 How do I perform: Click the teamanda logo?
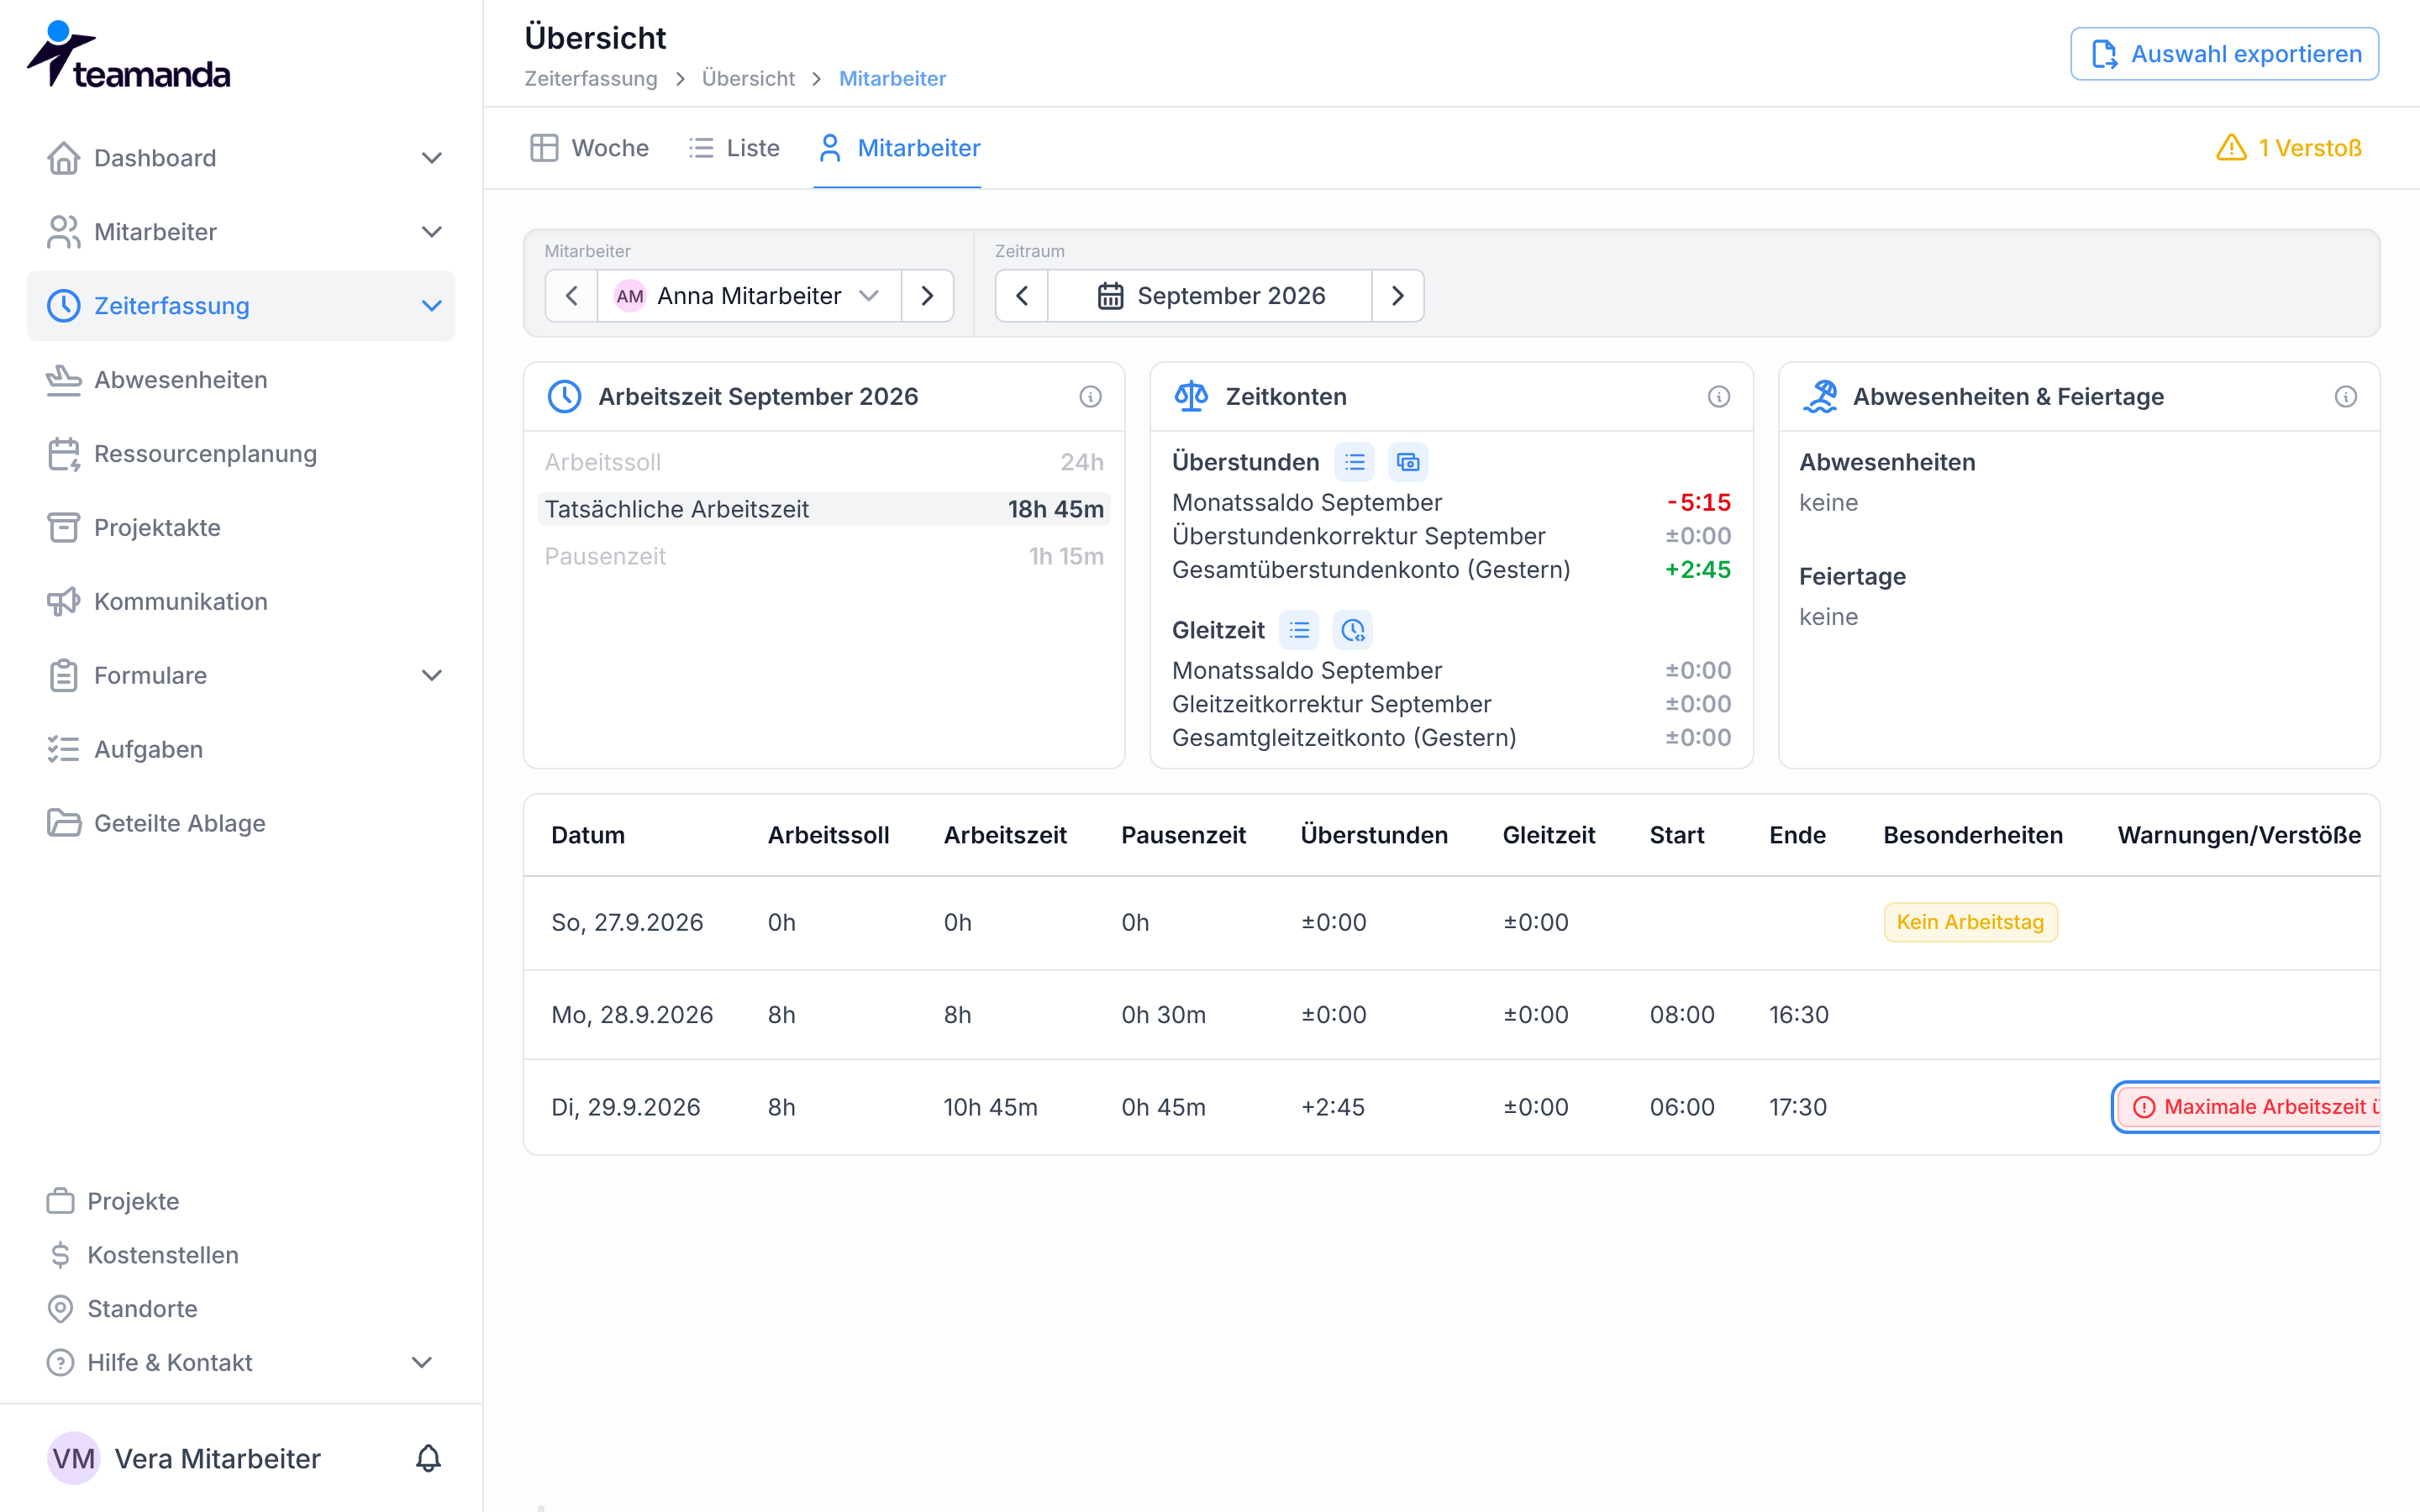pyautogui.click(x=129, y=55)
